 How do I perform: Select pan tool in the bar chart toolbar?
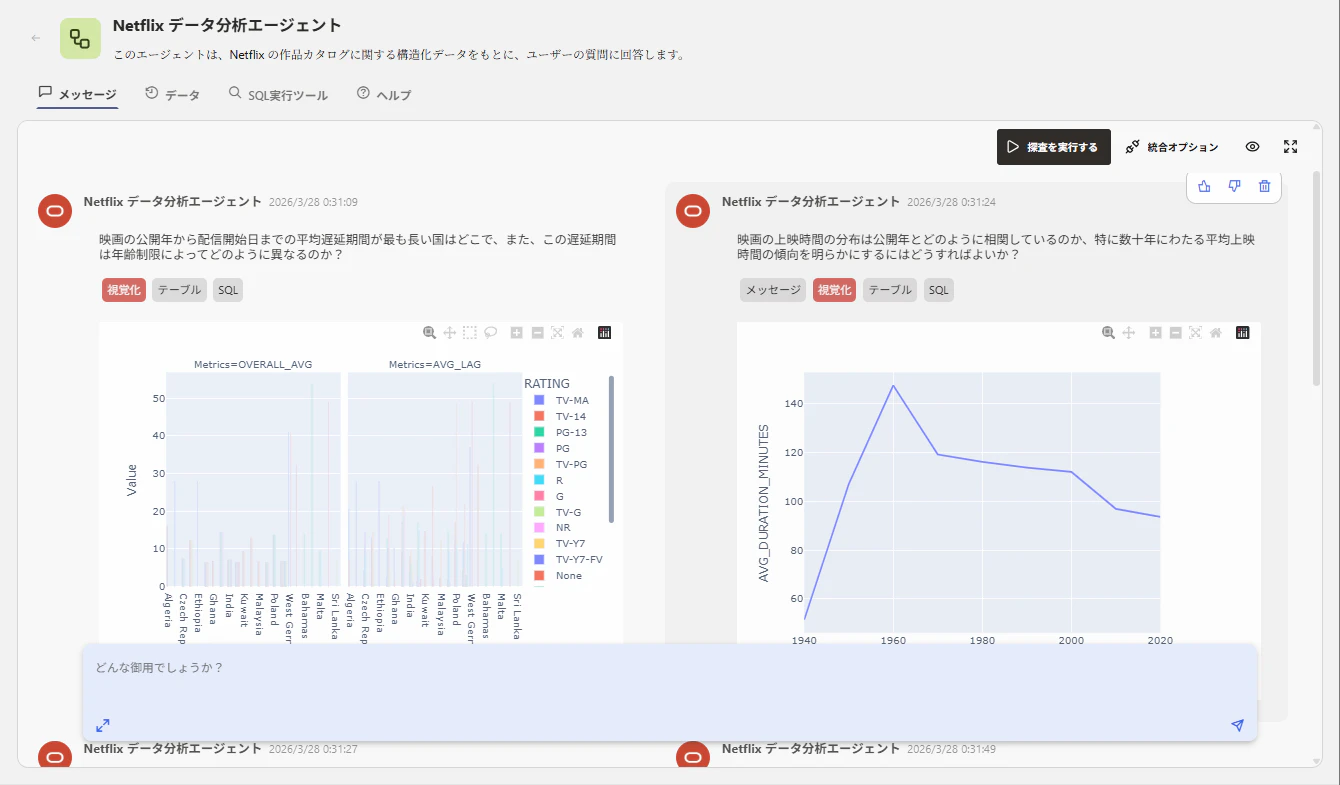450,333
